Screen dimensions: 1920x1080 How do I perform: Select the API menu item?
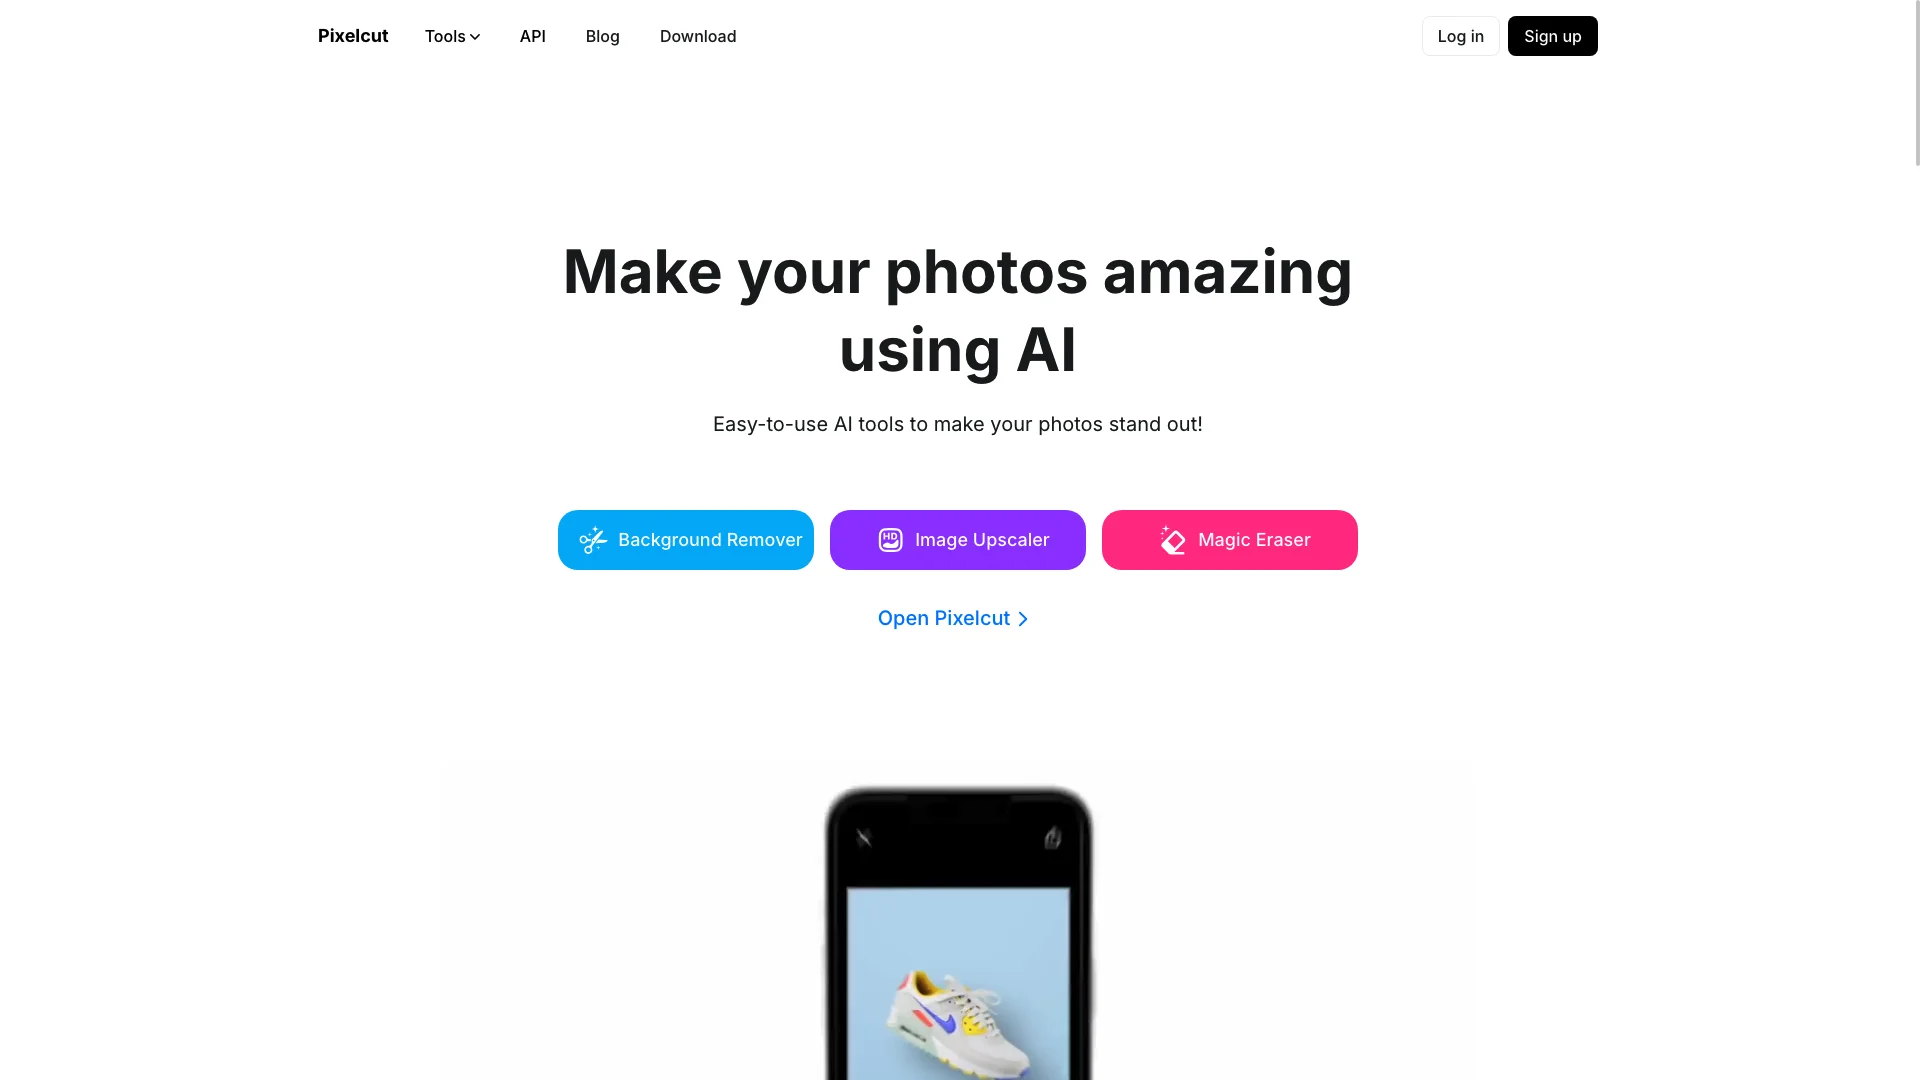click(x=533, y=36)
